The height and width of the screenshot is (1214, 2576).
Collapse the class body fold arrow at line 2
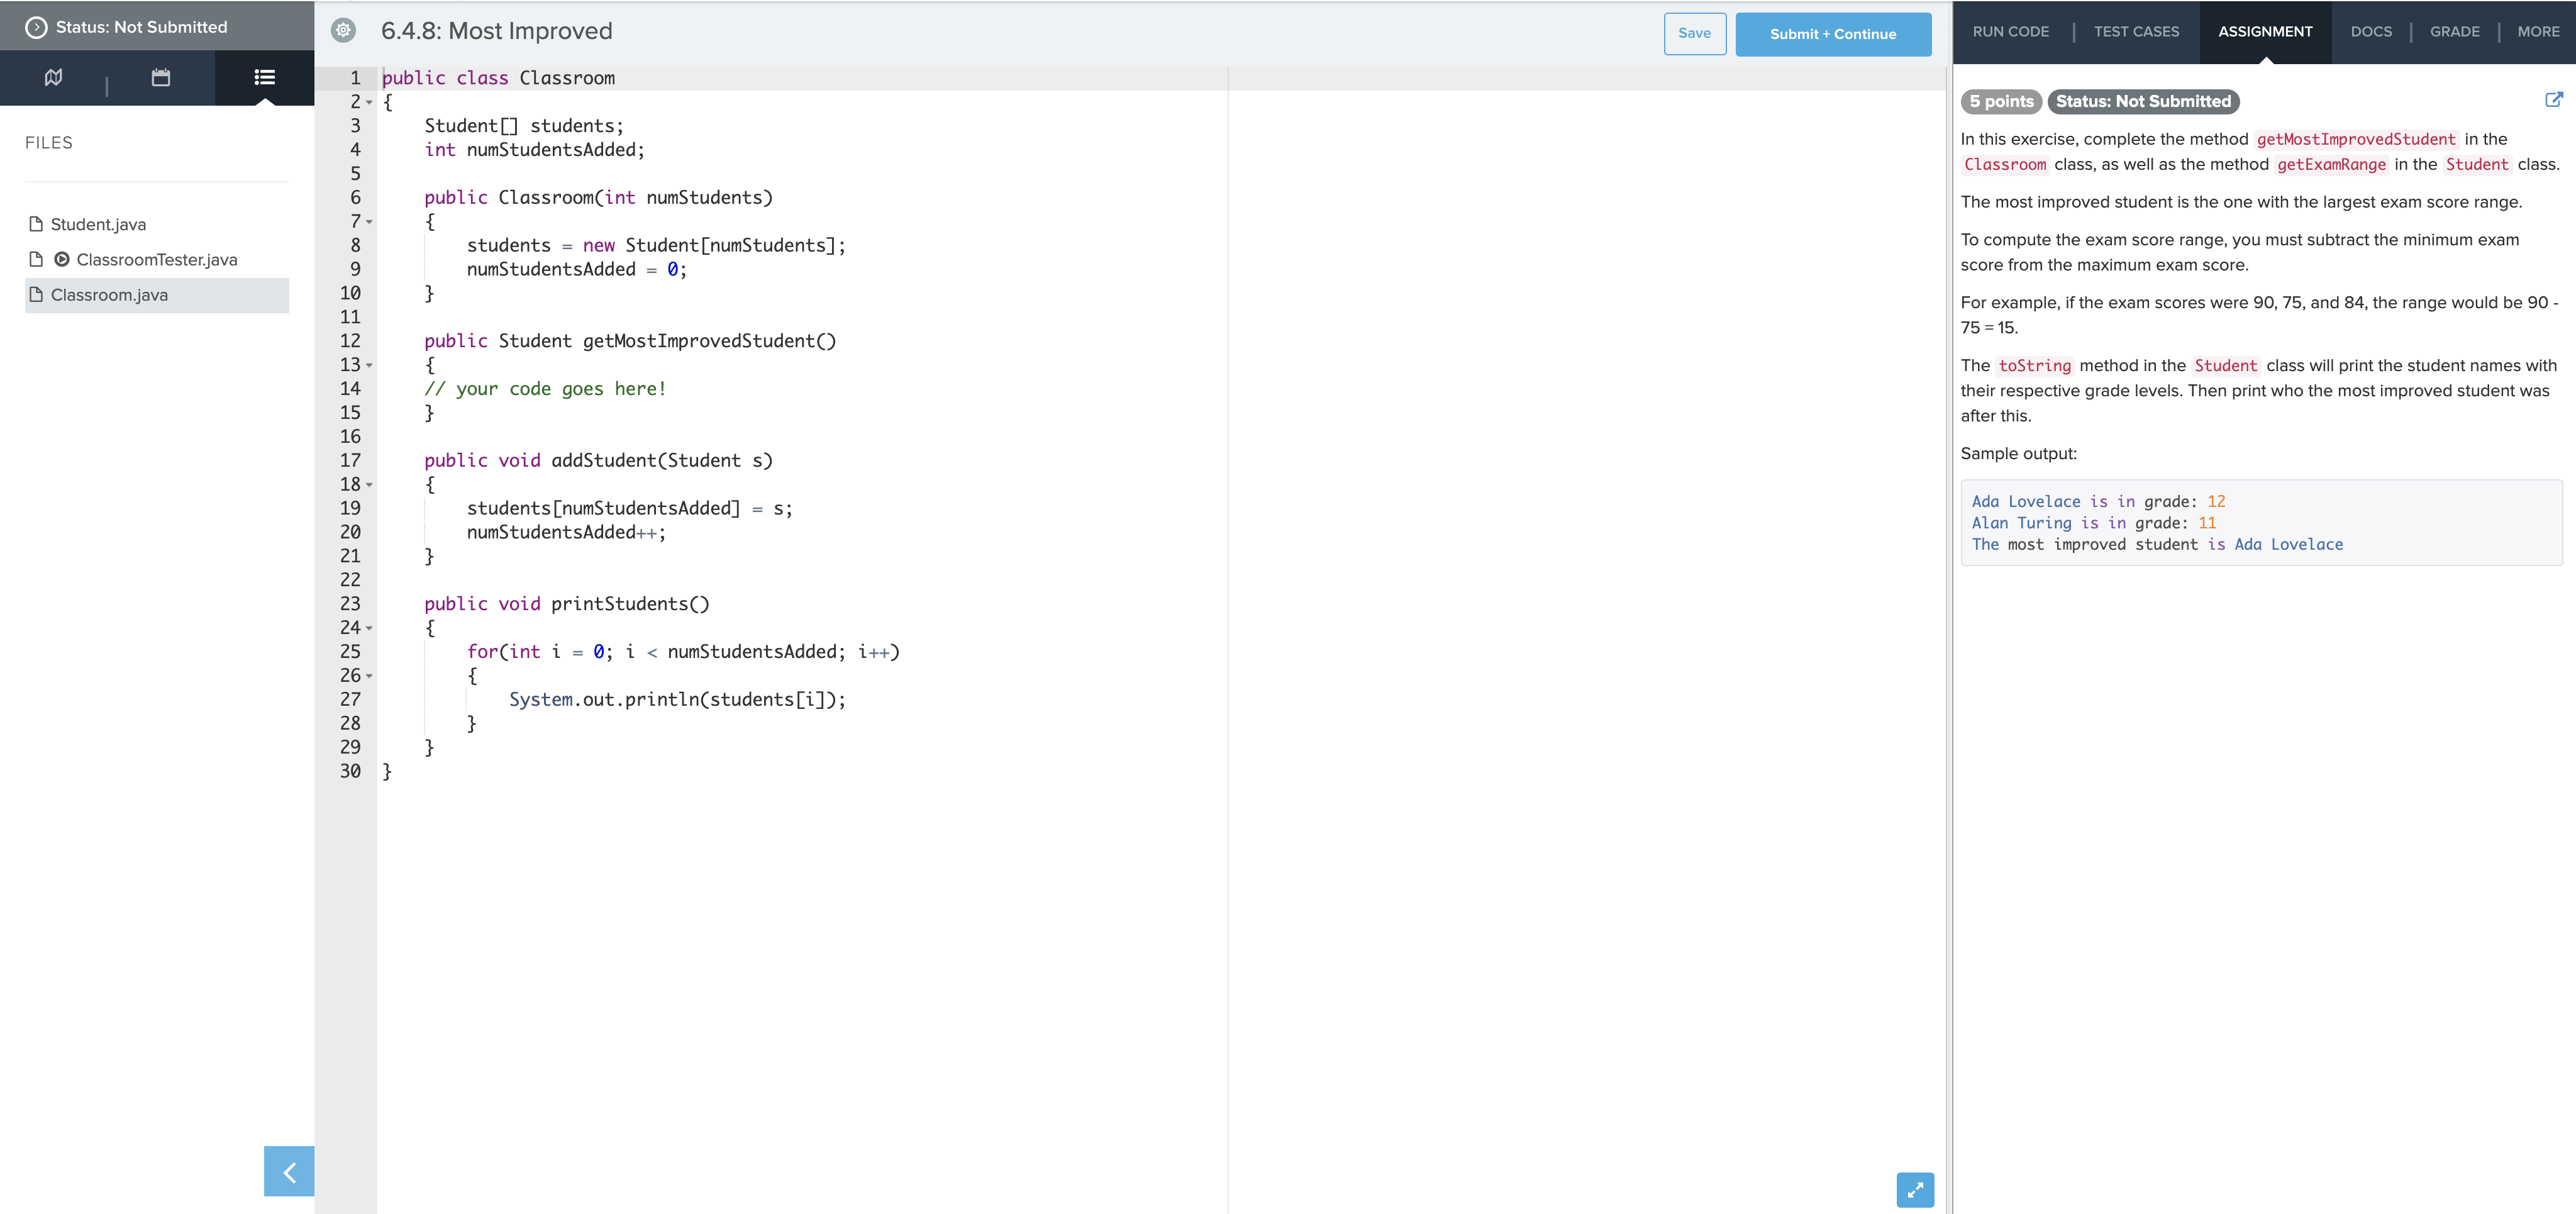pos(368,102)
